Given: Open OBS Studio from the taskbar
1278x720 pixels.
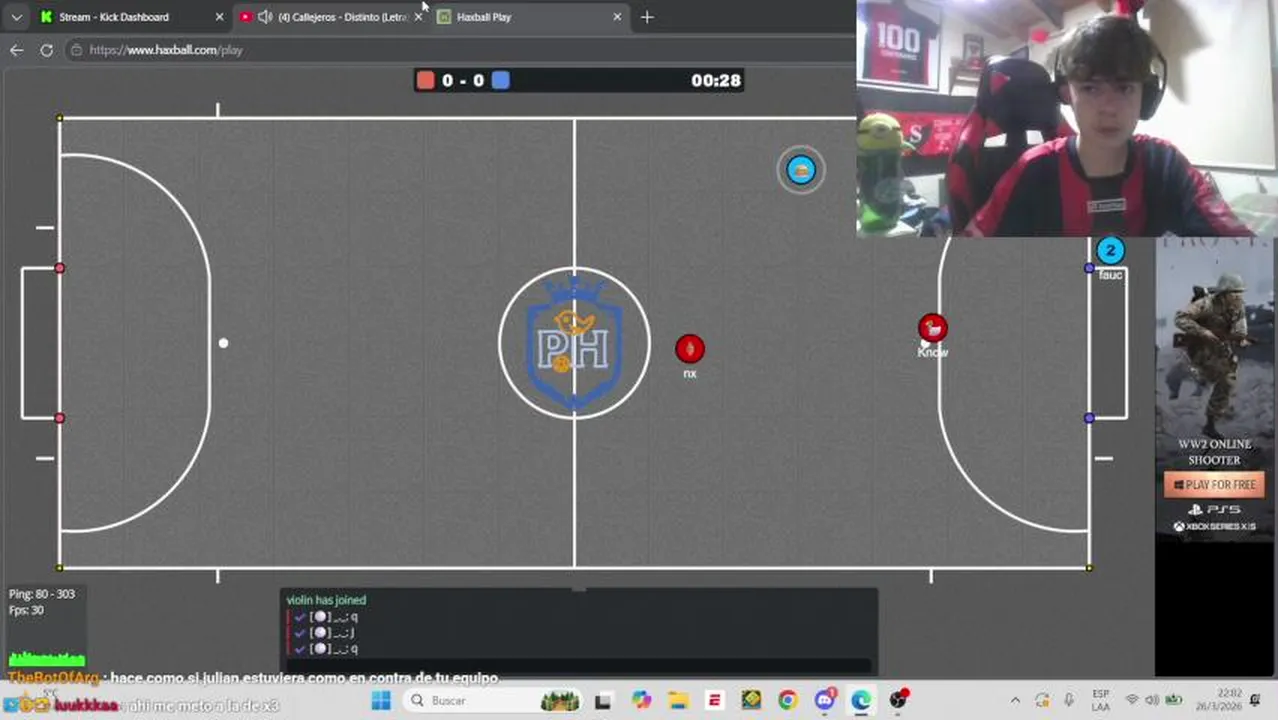Looking at the screenshot, I should 898,700.
